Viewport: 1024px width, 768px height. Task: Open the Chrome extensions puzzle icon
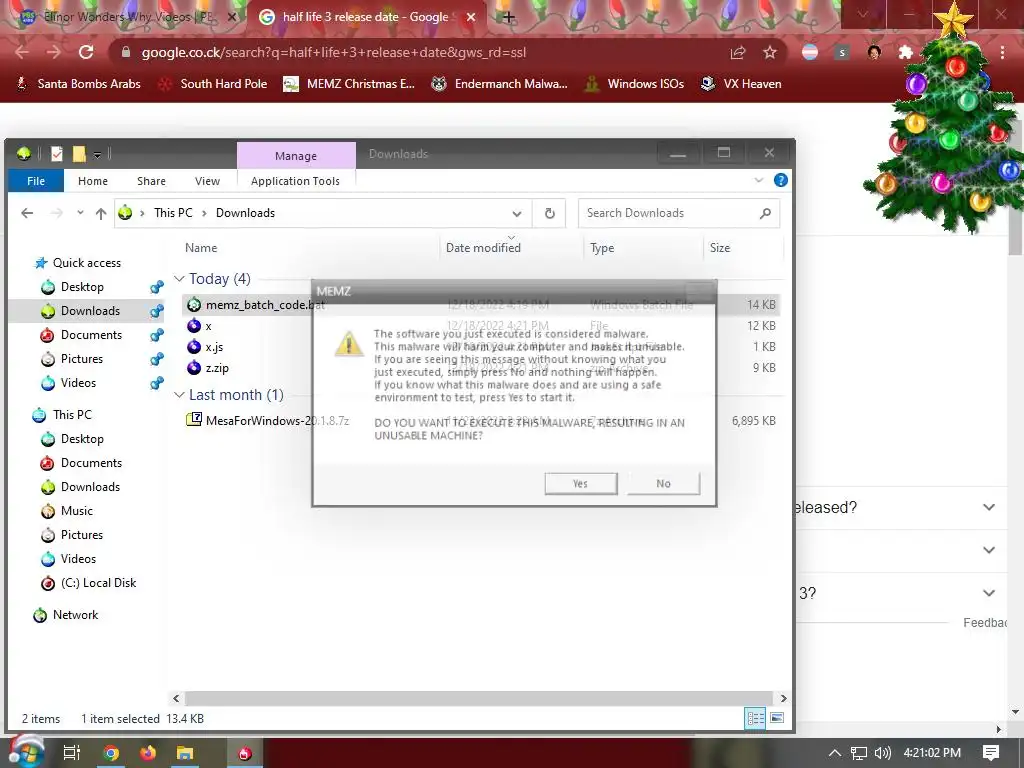(x=906, y=52)
